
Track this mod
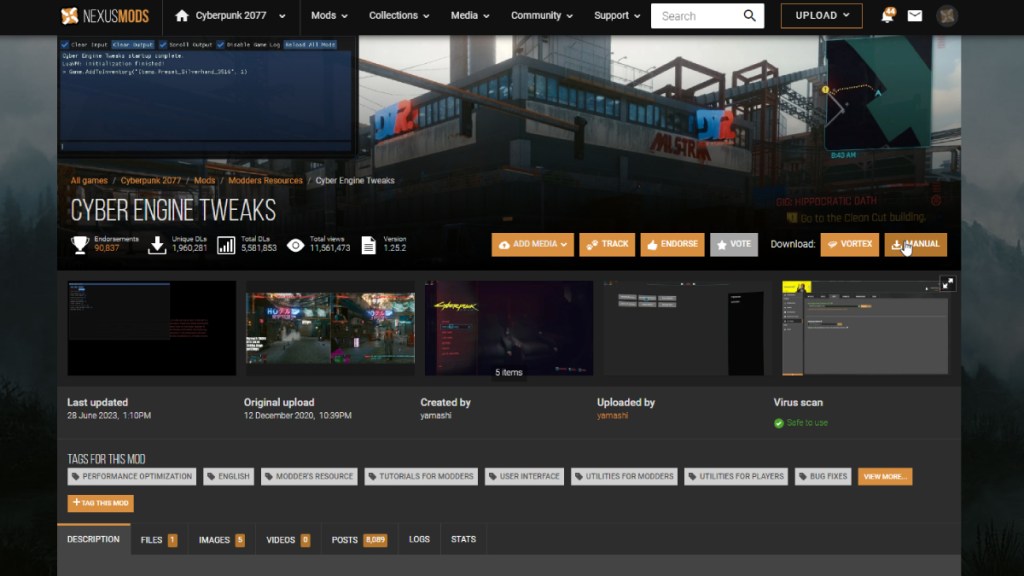[x=607, y=244]
